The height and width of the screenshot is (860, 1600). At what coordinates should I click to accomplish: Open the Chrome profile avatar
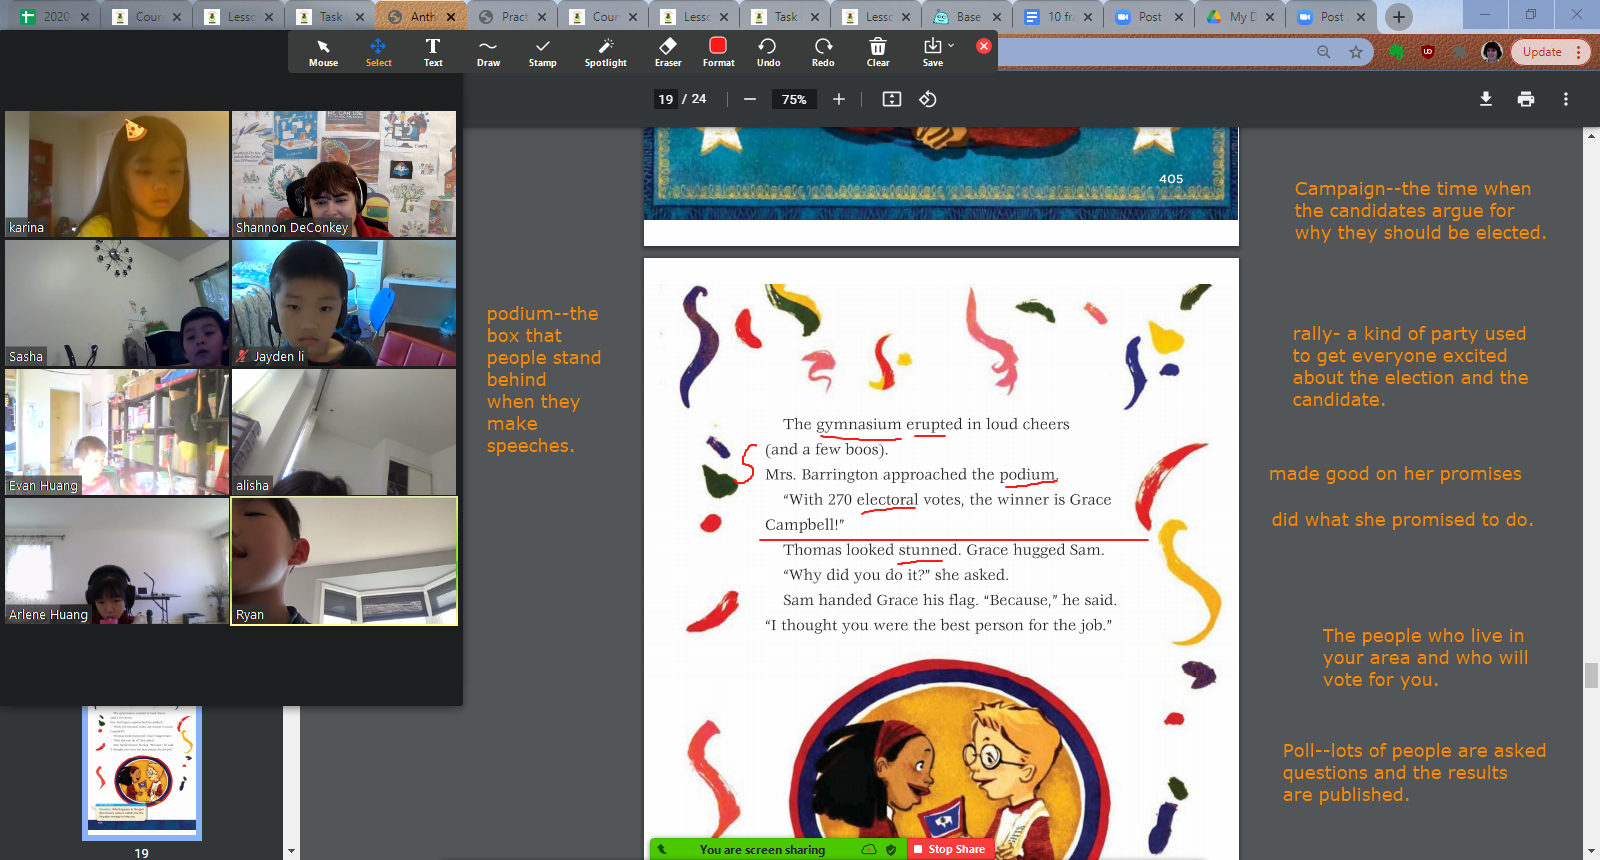1492,52
